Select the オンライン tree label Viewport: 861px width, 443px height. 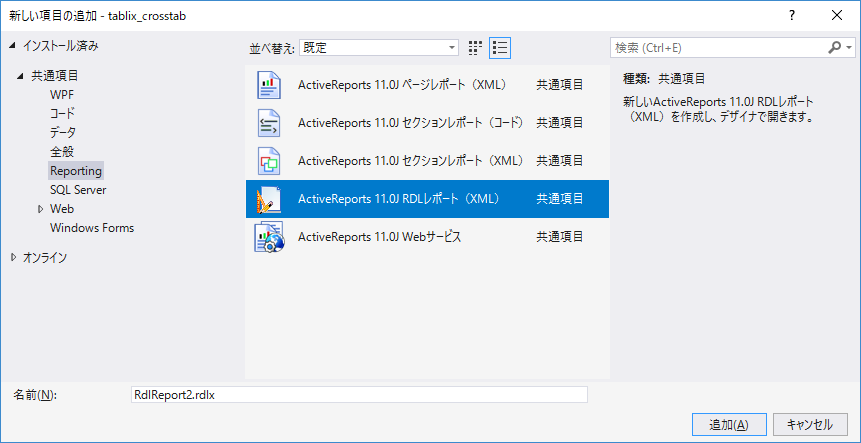coord(44,257)
